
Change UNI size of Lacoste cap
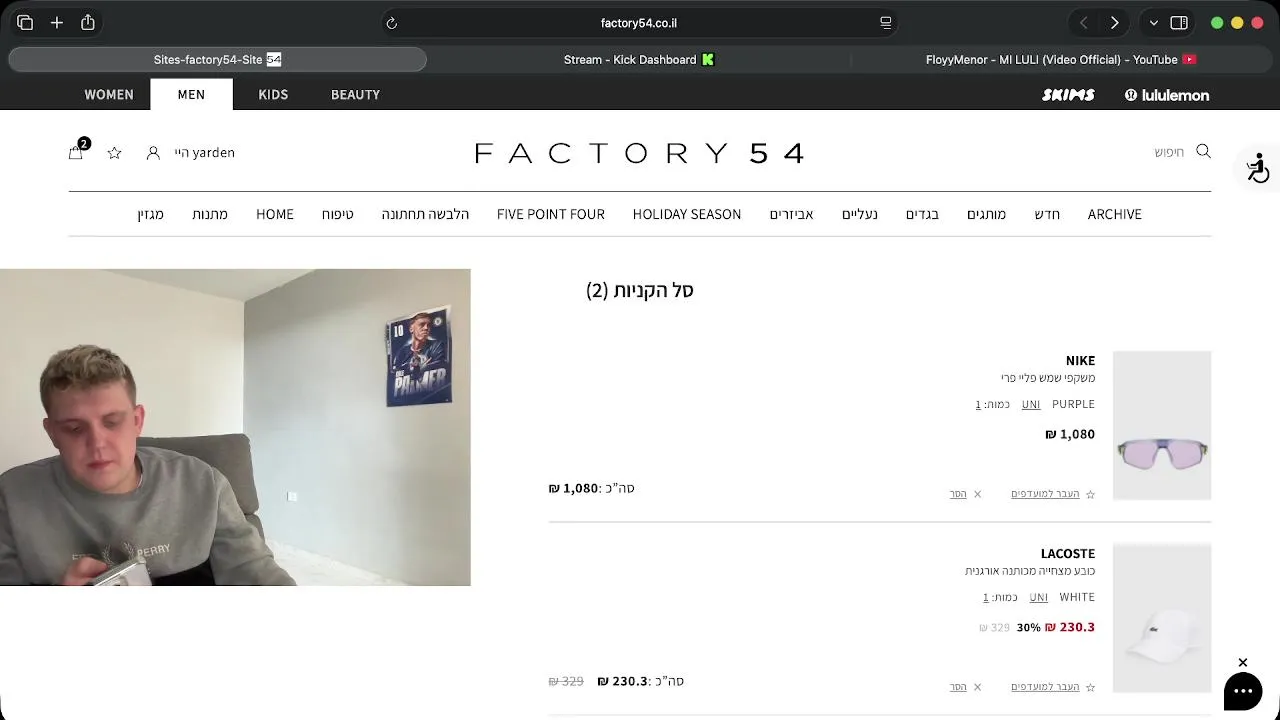[x=1039, y=597]
